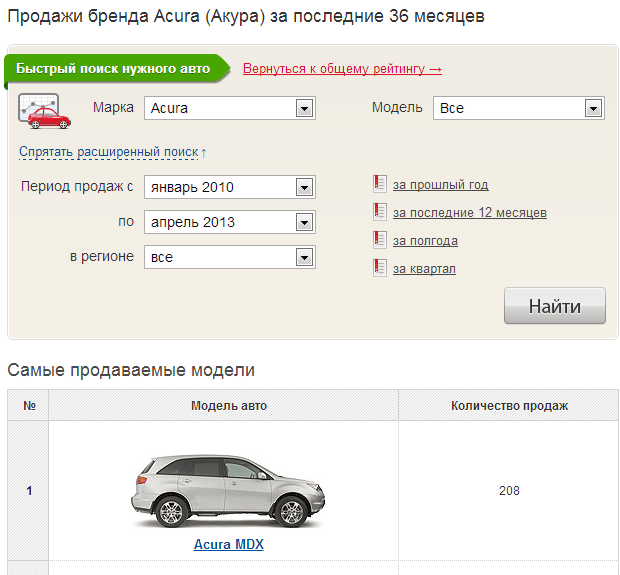Click the car chart icon beside Марка

coord(39,110)
